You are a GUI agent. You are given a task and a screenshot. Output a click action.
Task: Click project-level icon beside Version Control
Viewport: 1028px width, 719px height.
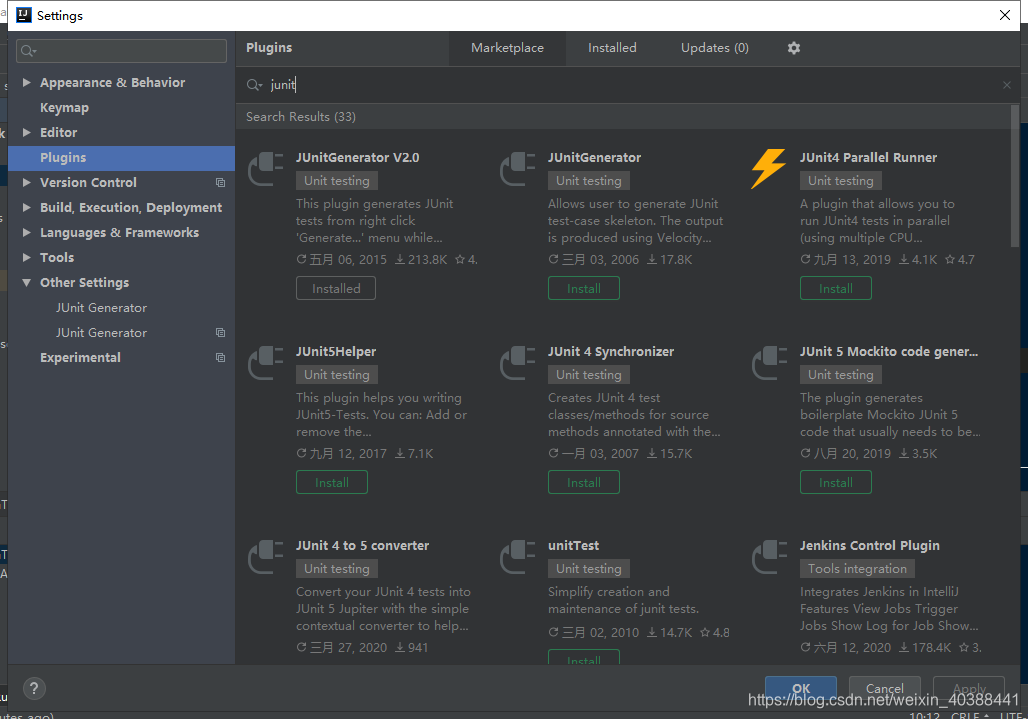click(x=220, y=183)
